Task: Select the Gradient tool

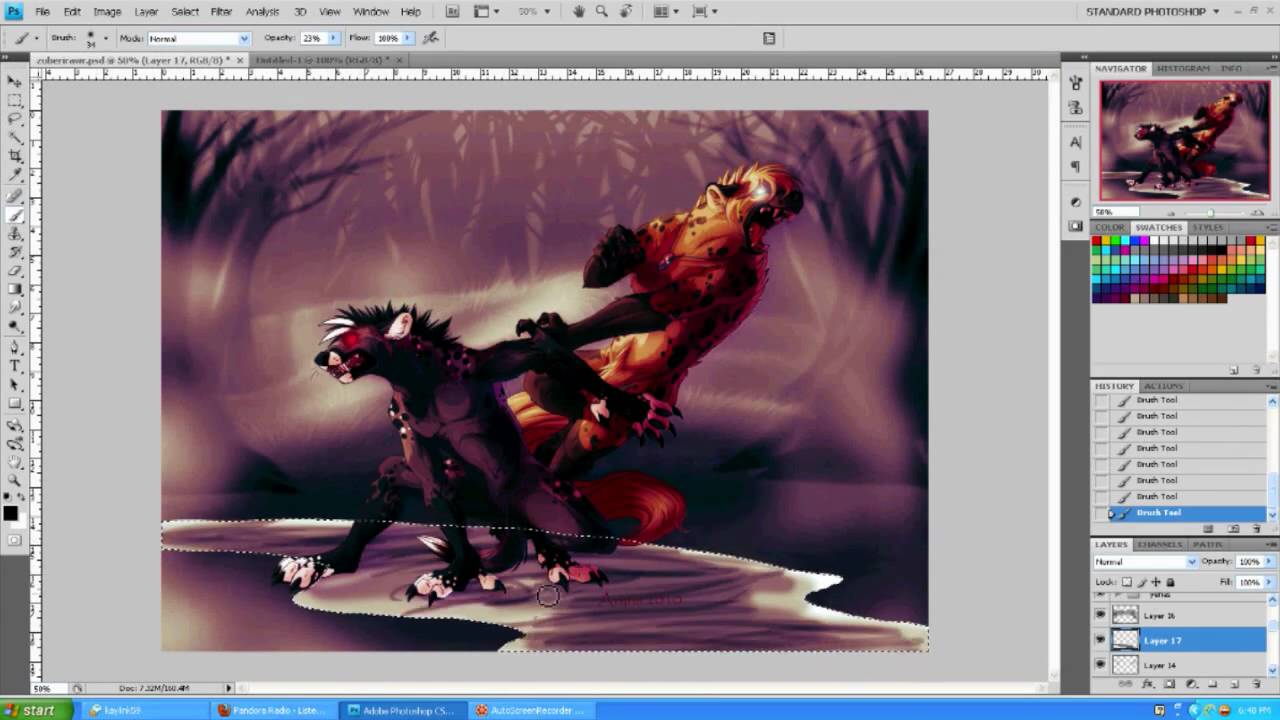Action: point(15,290)
